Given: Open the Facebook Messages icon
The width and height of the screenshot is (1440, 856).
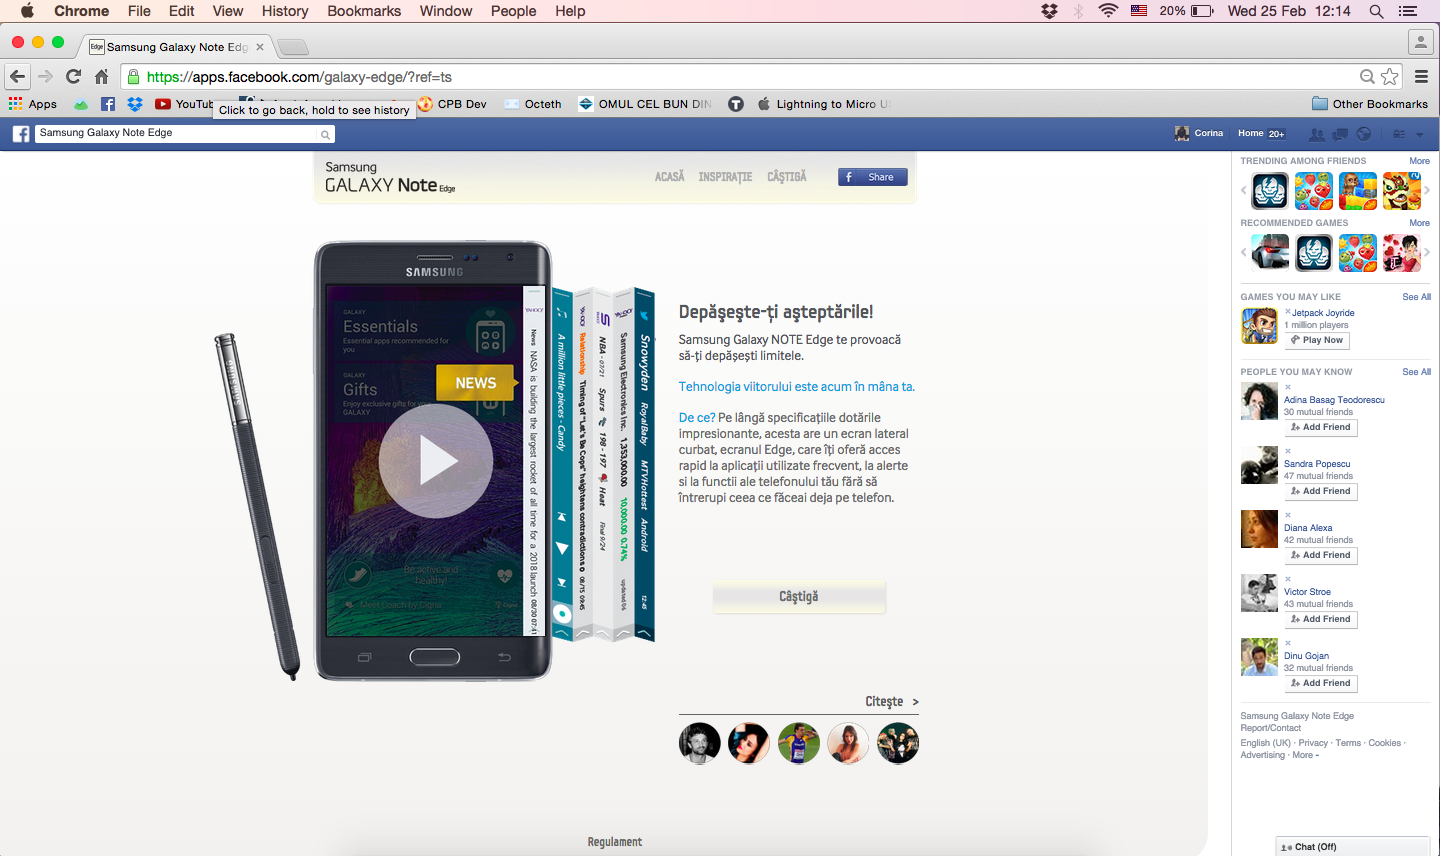Looking at the screenshot, I should pos(1340,134).
